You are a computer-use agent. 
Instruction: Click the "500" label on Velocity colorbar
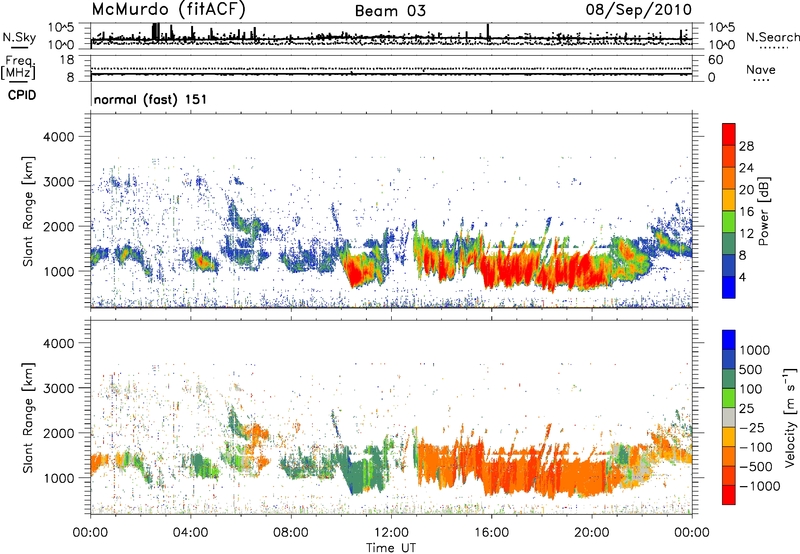[751, 369]
